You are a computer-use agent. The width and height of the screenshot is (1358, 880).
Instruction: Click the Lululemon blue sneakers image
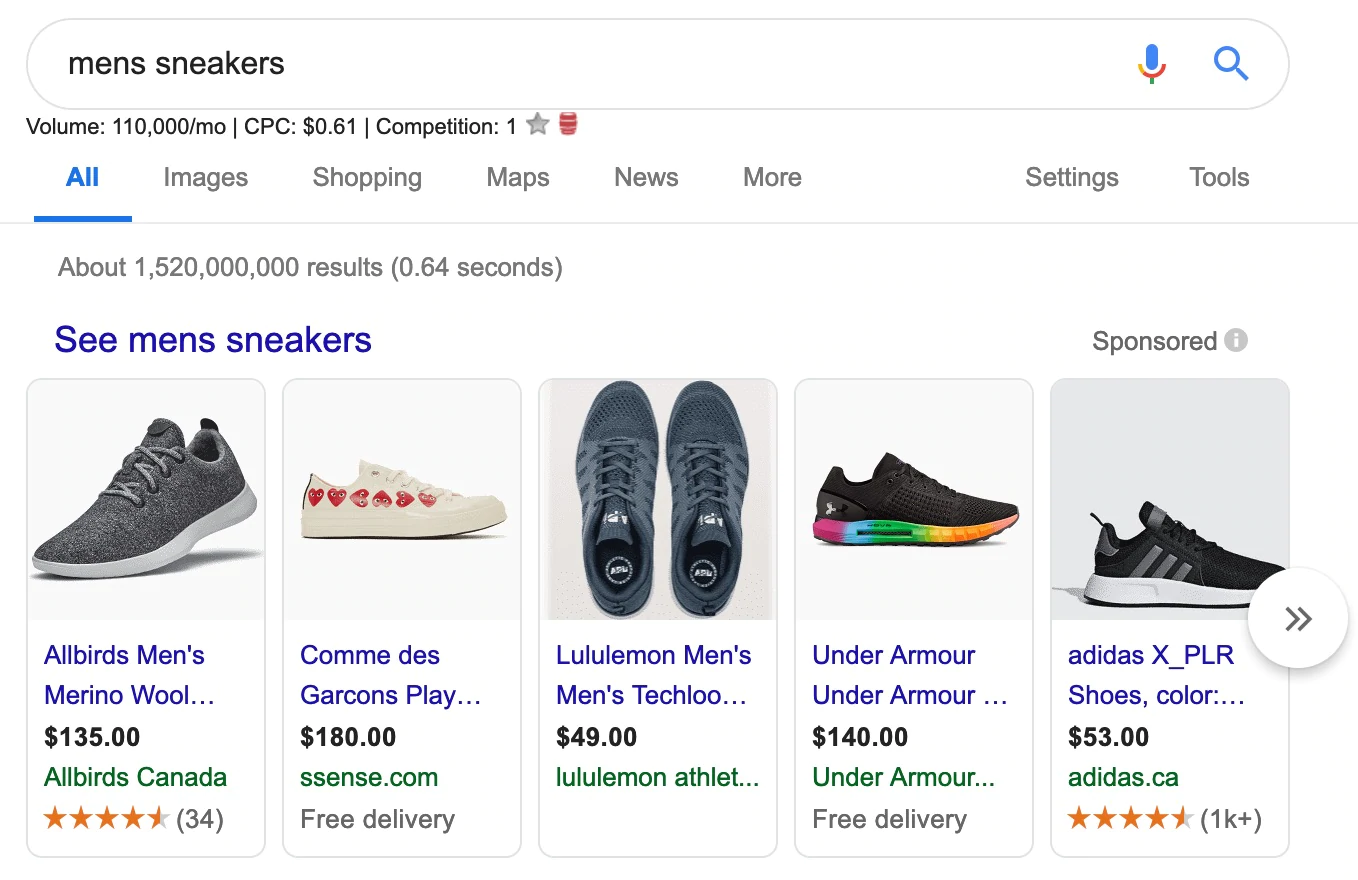pyautogui.click(x=658, y=500)
